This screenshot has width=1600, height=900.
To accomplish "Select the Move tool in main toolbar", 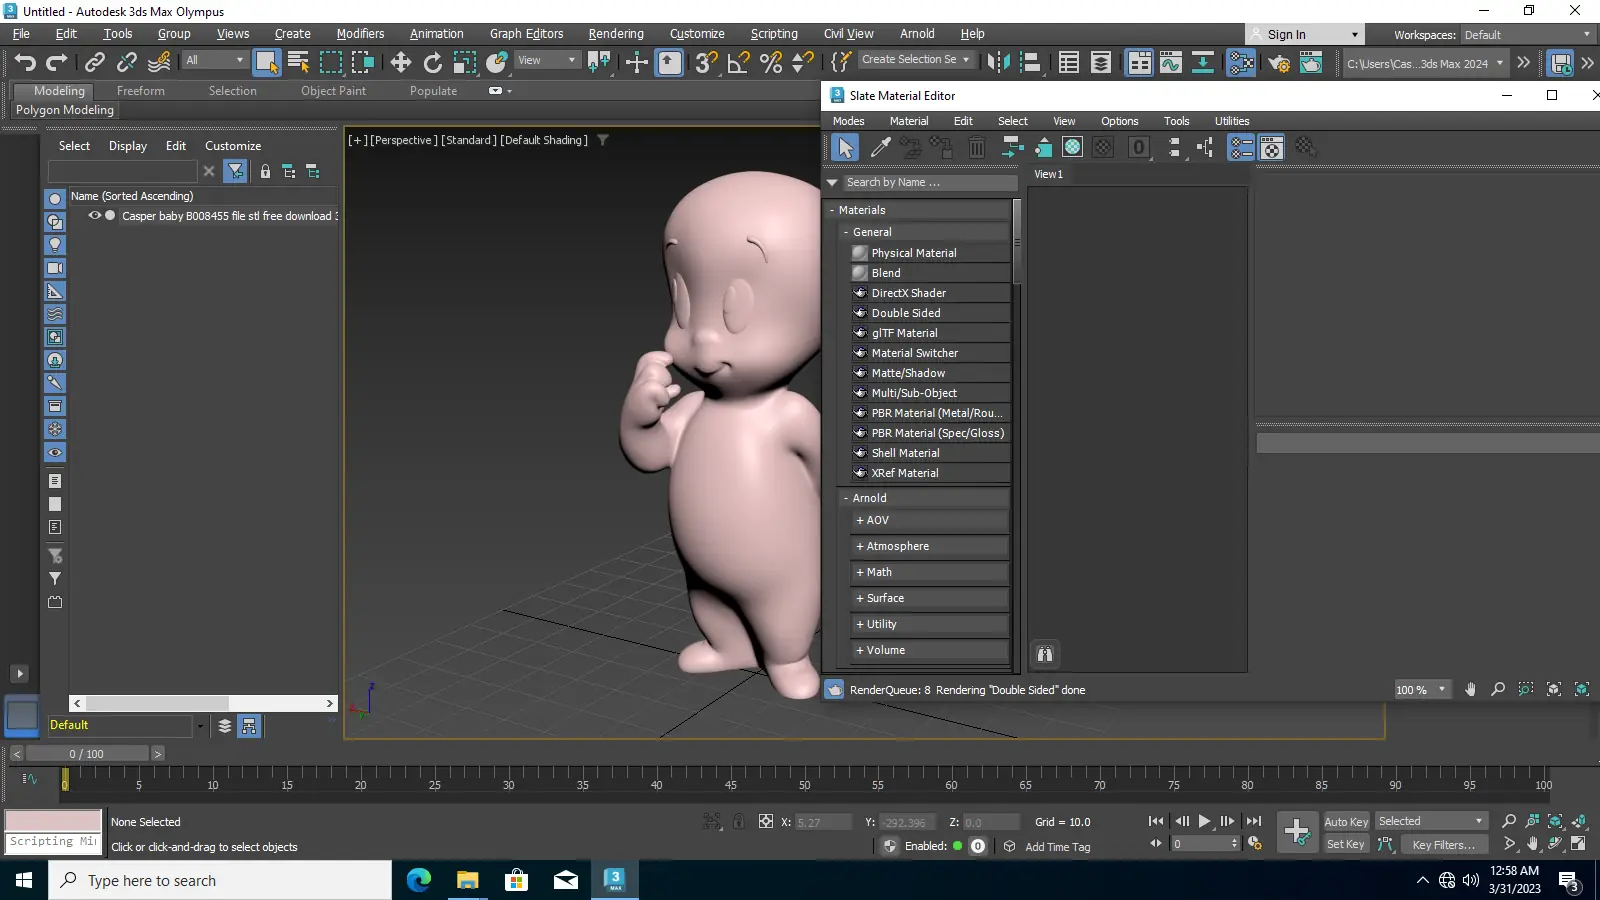I will tap(401, 63).
